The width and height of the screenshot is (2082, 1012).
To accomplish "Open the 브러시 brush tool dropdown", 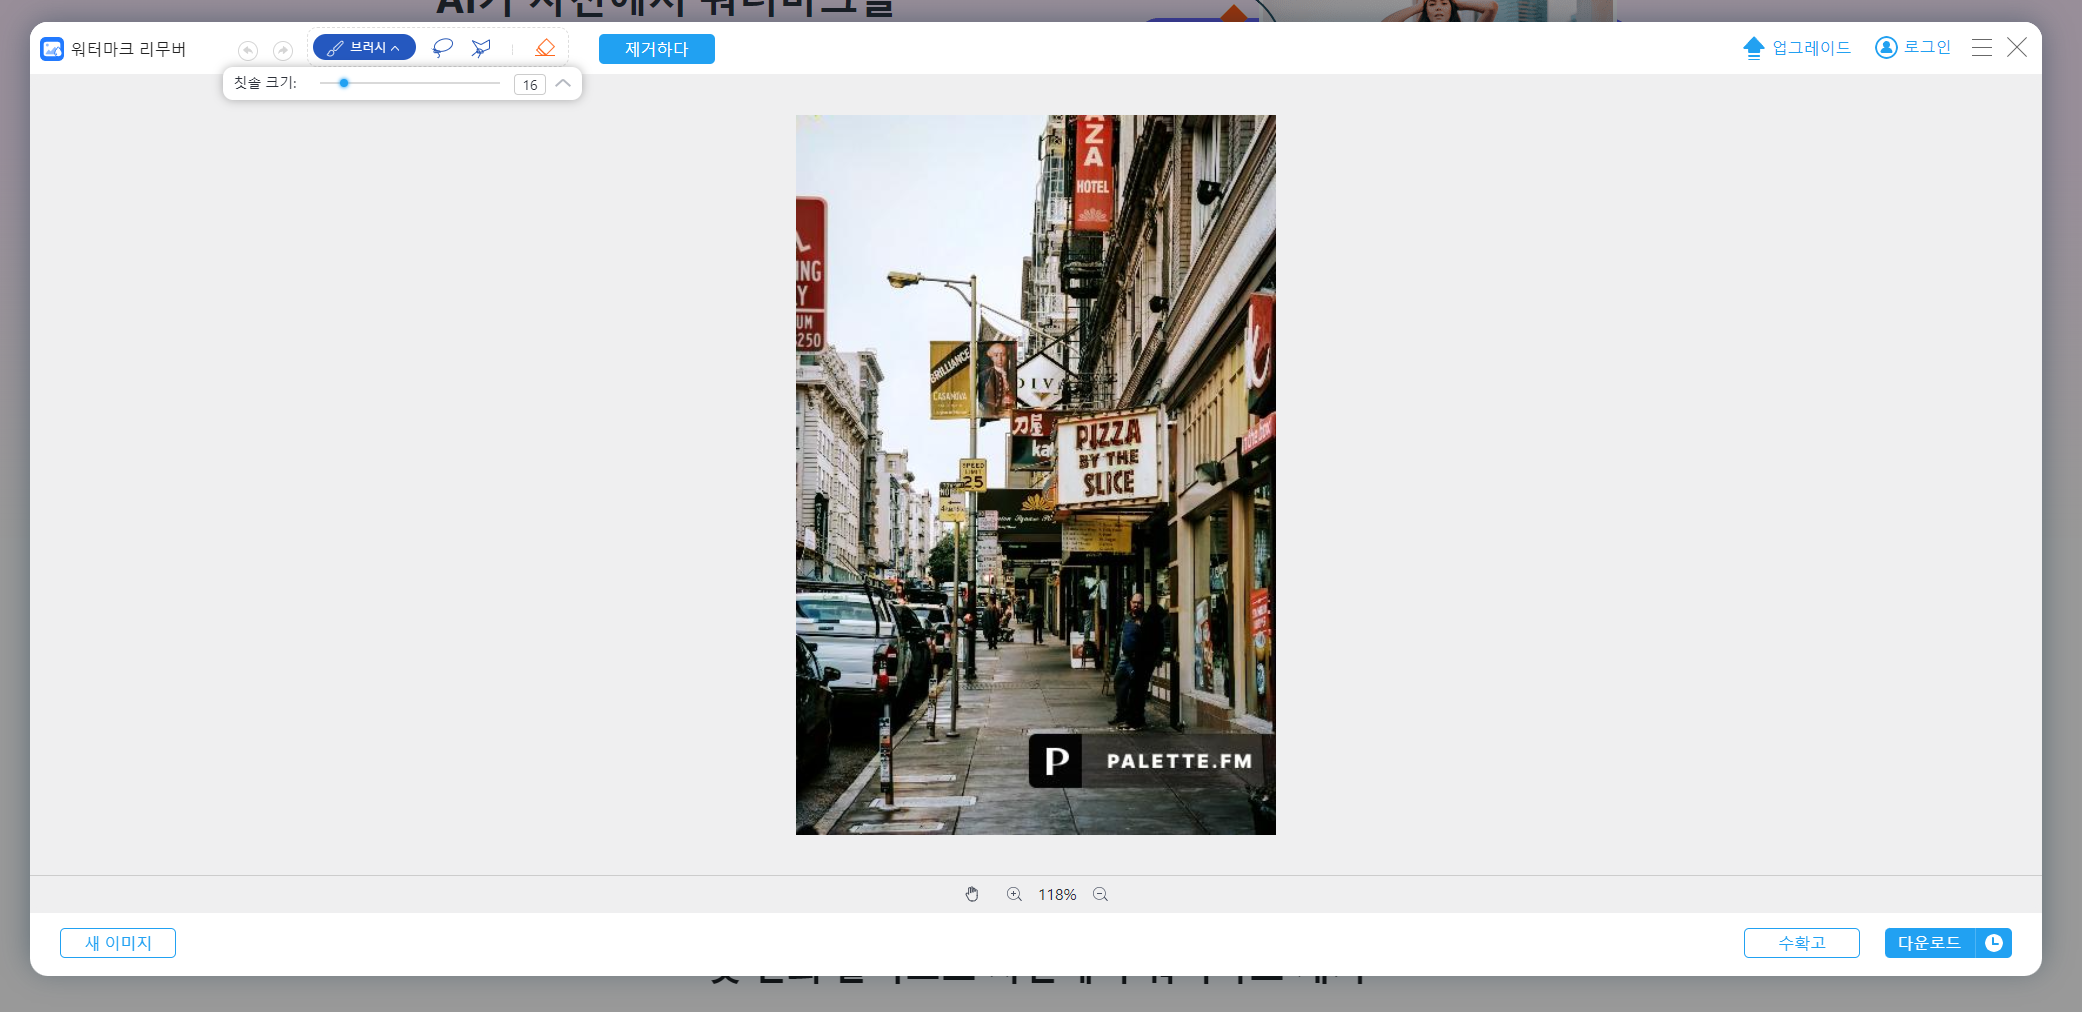I will 364,47.
